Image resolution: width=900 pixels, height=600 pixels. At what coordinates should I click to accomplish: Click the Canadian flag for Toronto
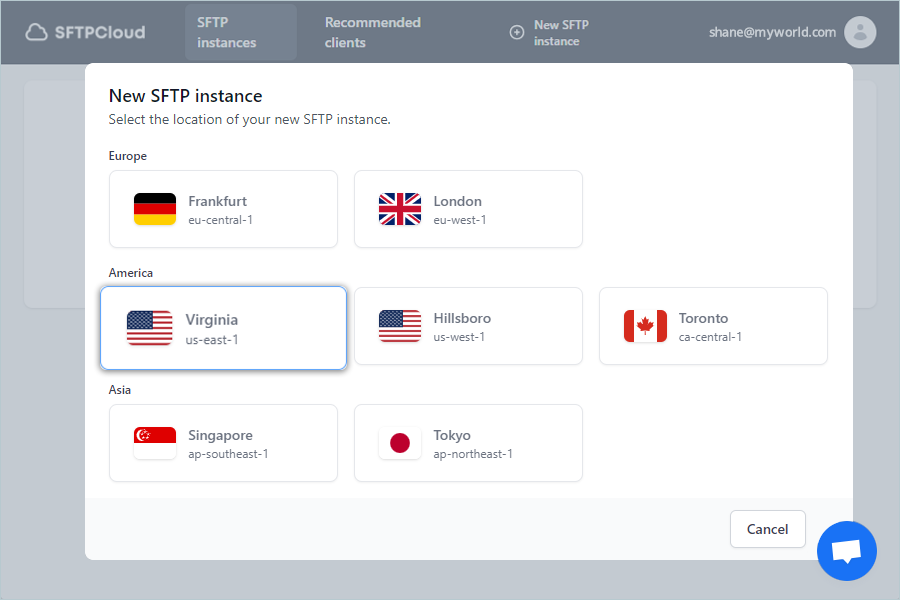(645, 326)
